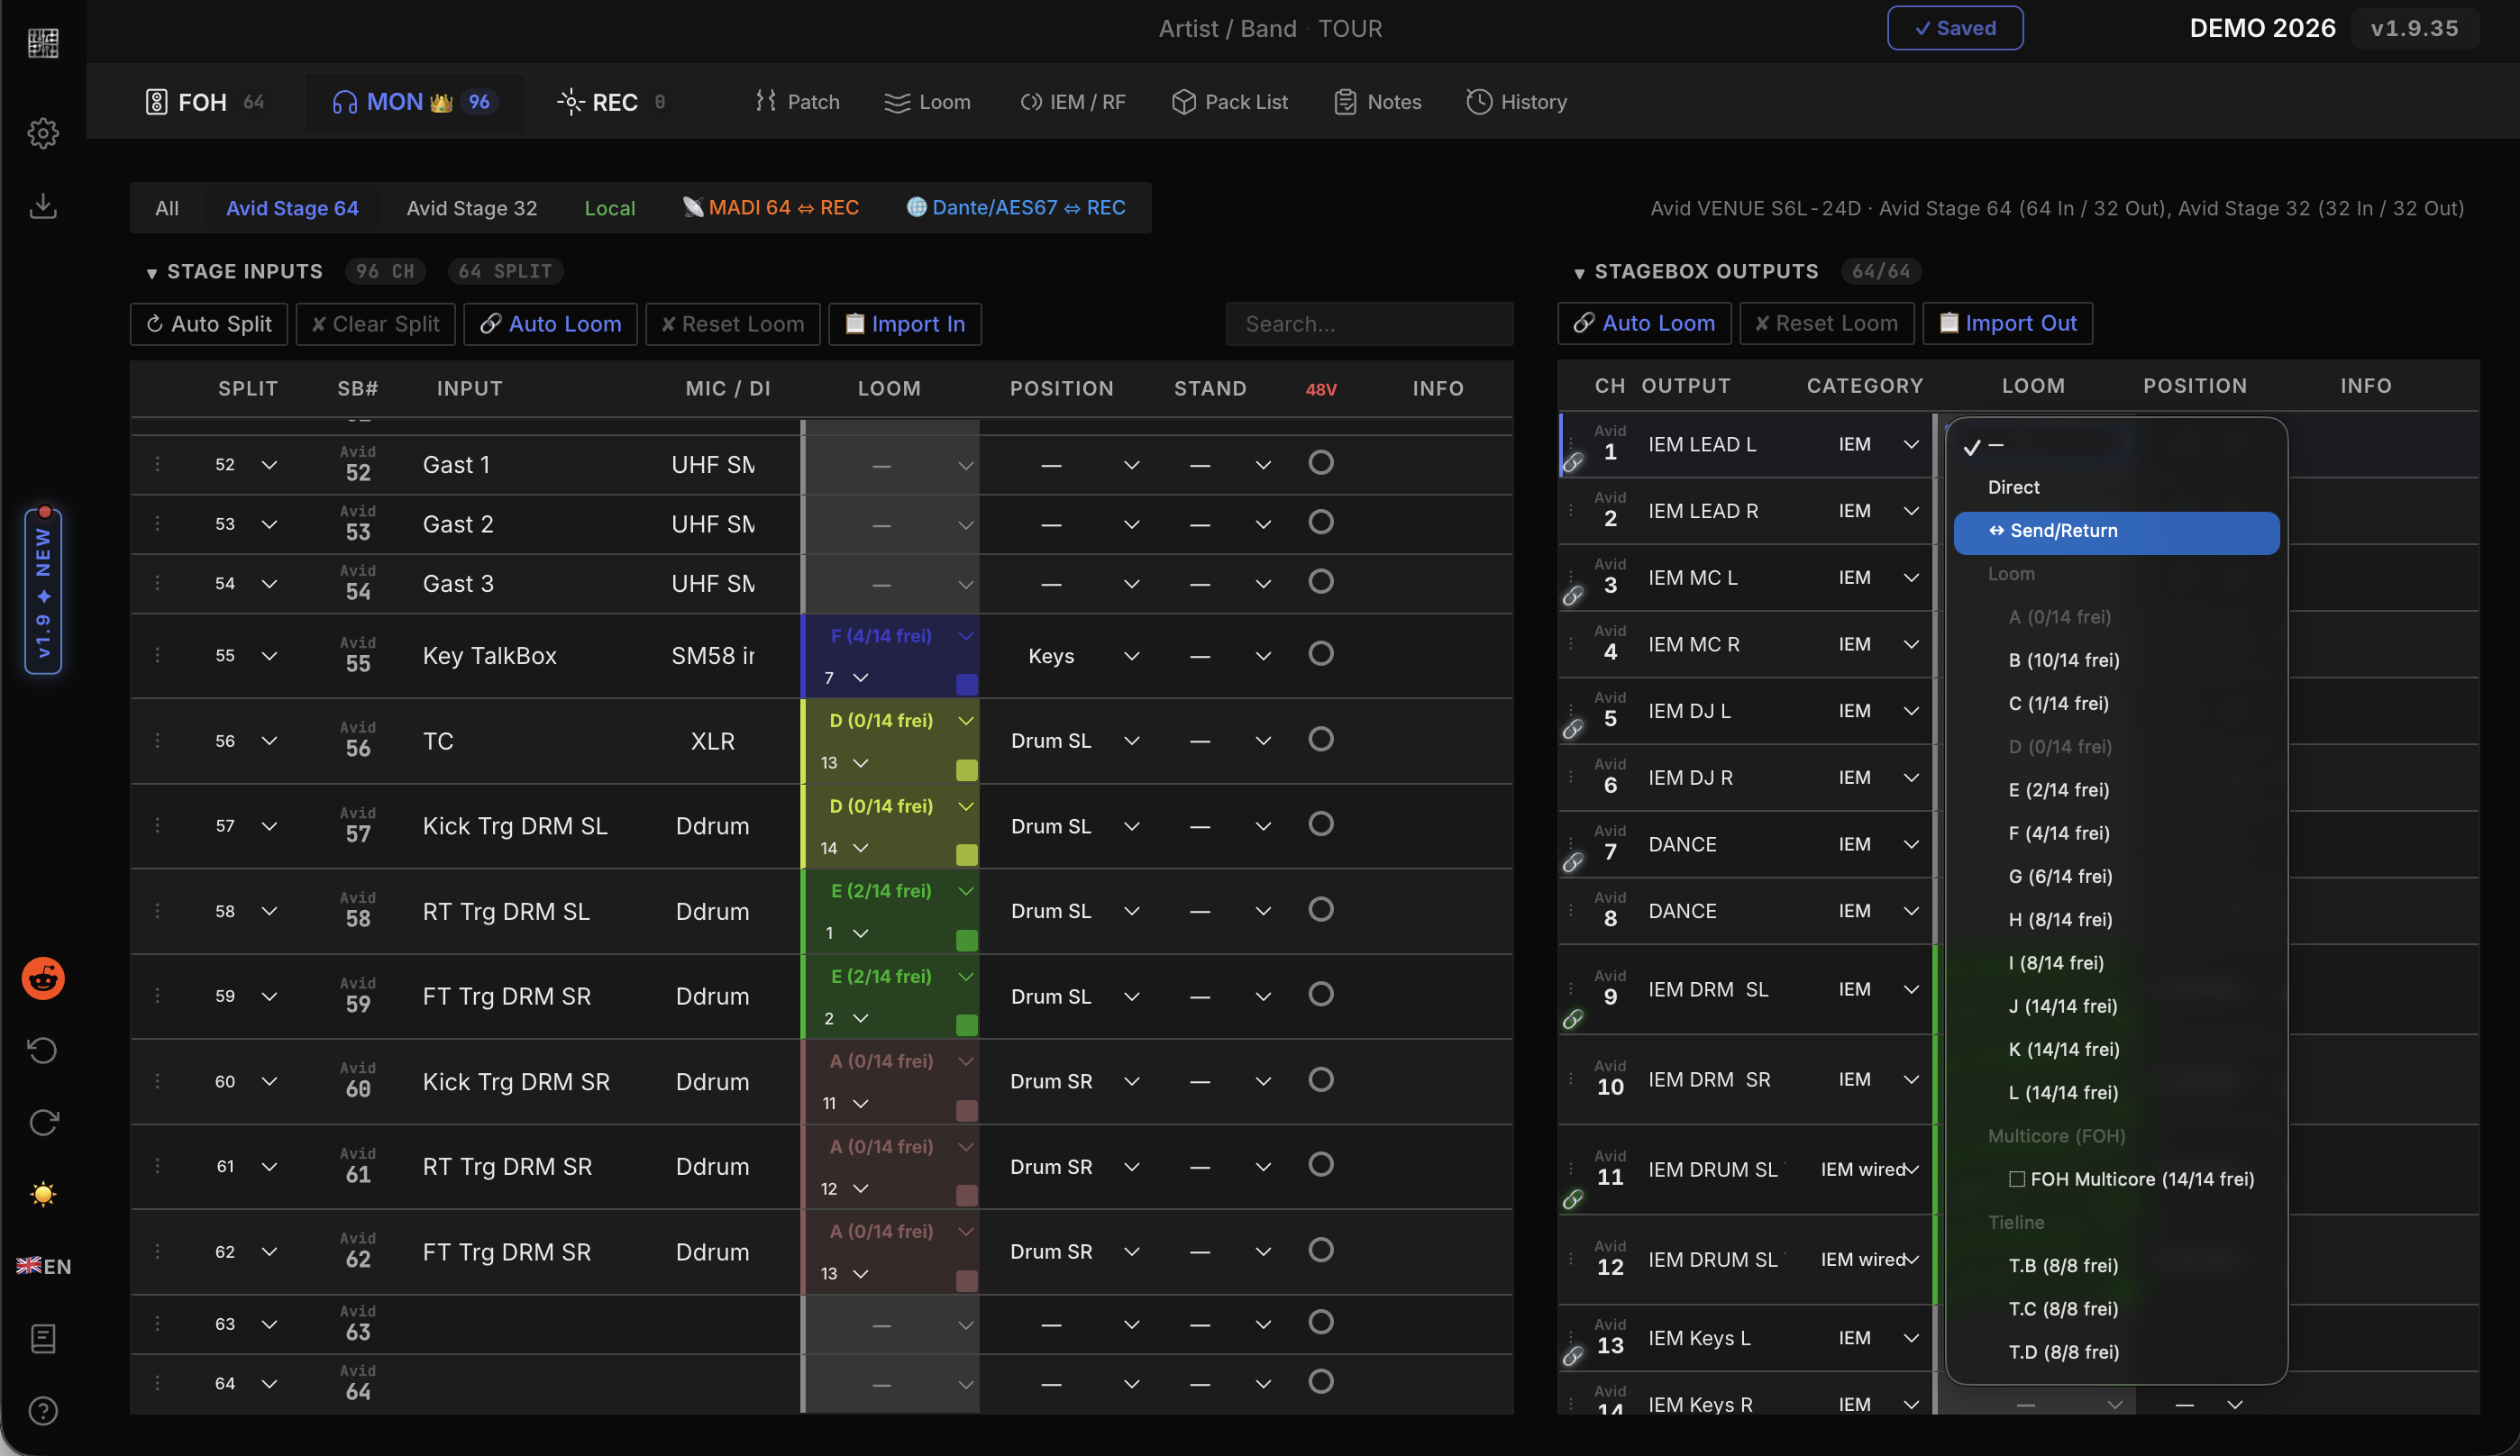2520x1456 pixels.
Task: Click blue color swatch on Key TalkBox loom
Action: [966, 684]
